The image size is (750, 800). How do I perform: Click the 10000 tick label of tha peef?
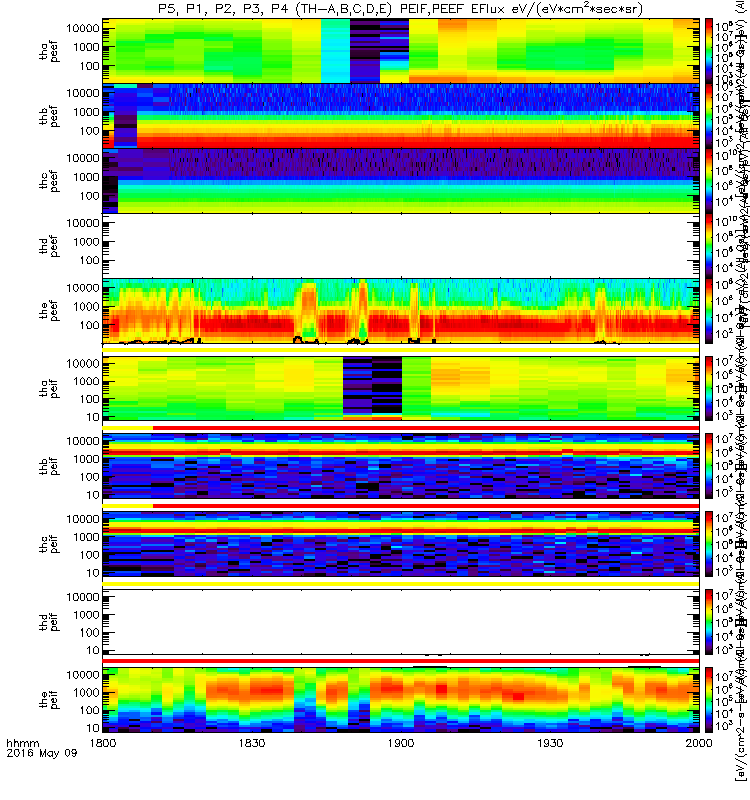pos(83,29)
